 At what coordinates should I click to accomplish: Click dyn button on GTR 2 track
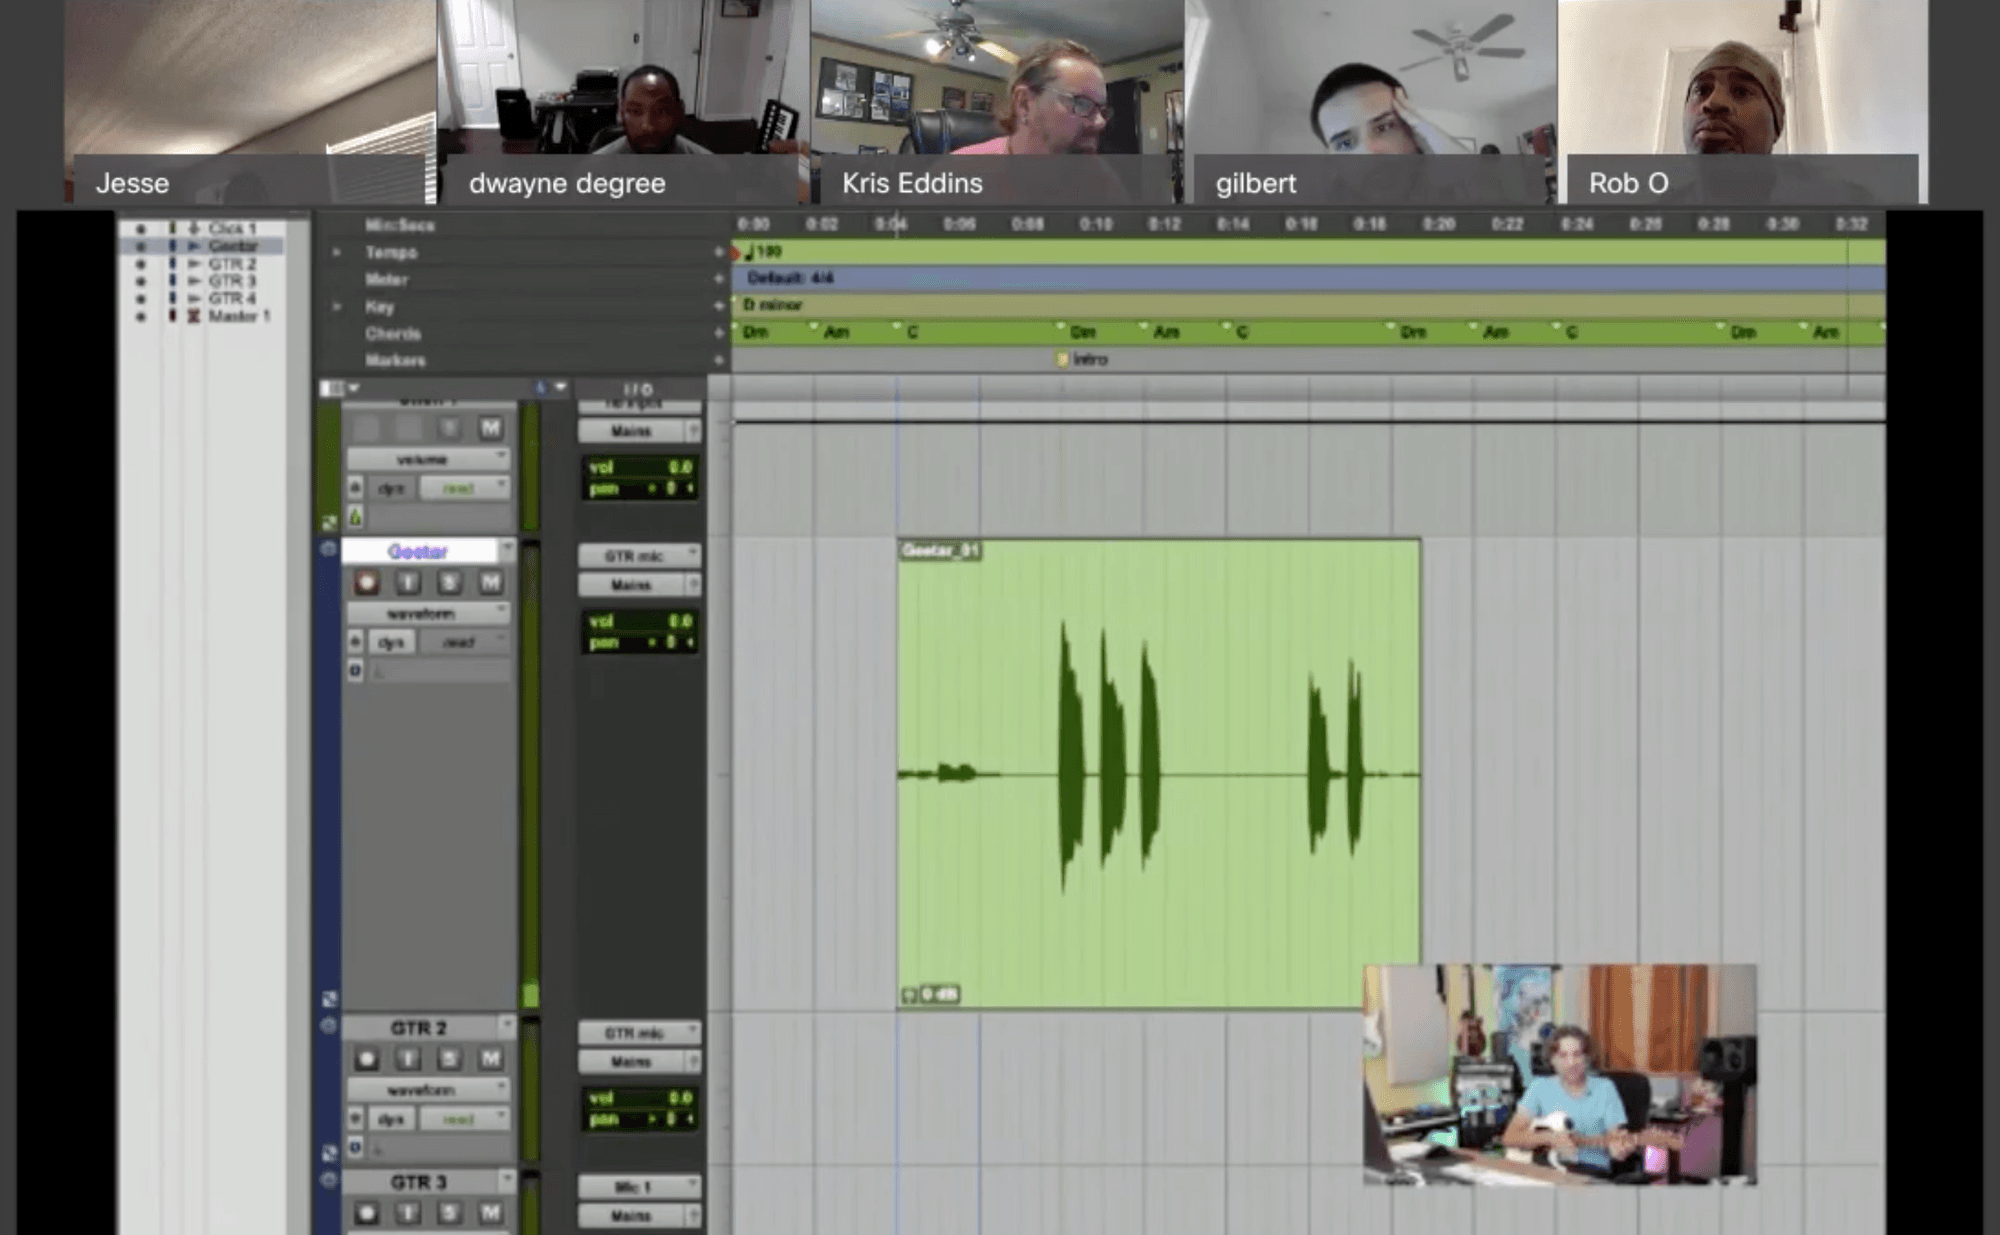click(x=391, y=1119)
